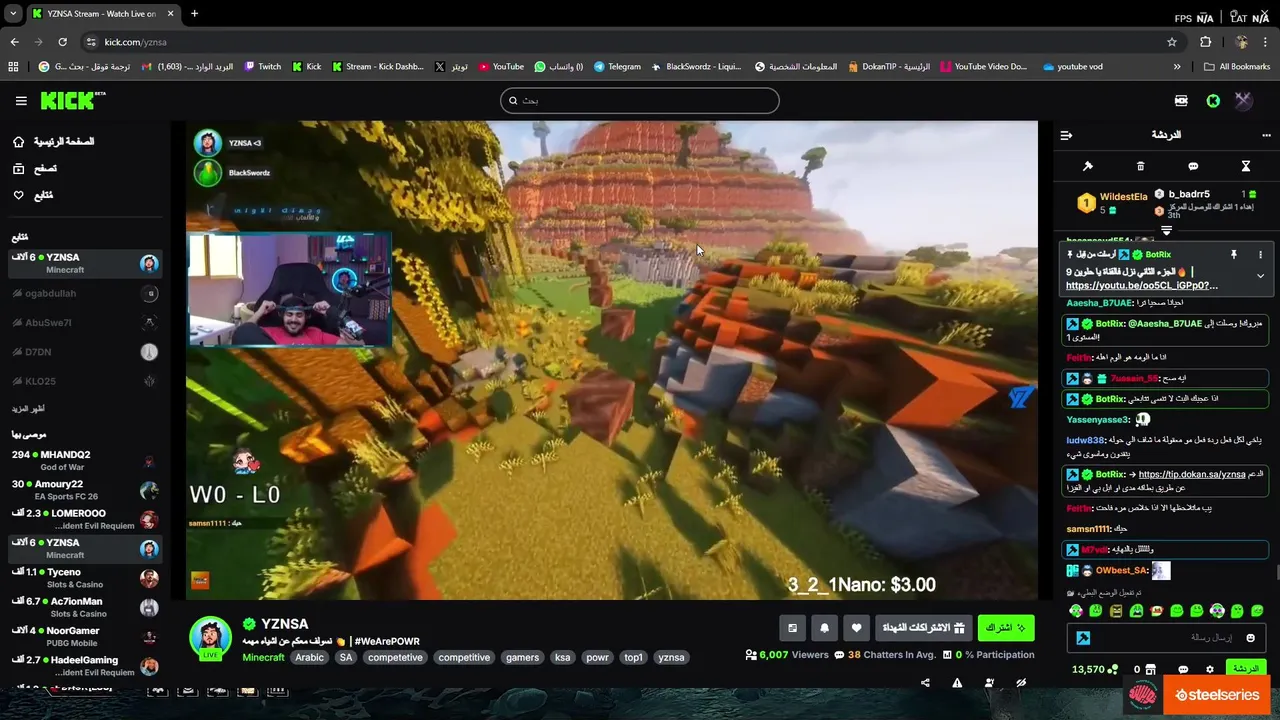Click the Minecraft category link
Screen dimensions: 1280x720
tap(263, 658)
